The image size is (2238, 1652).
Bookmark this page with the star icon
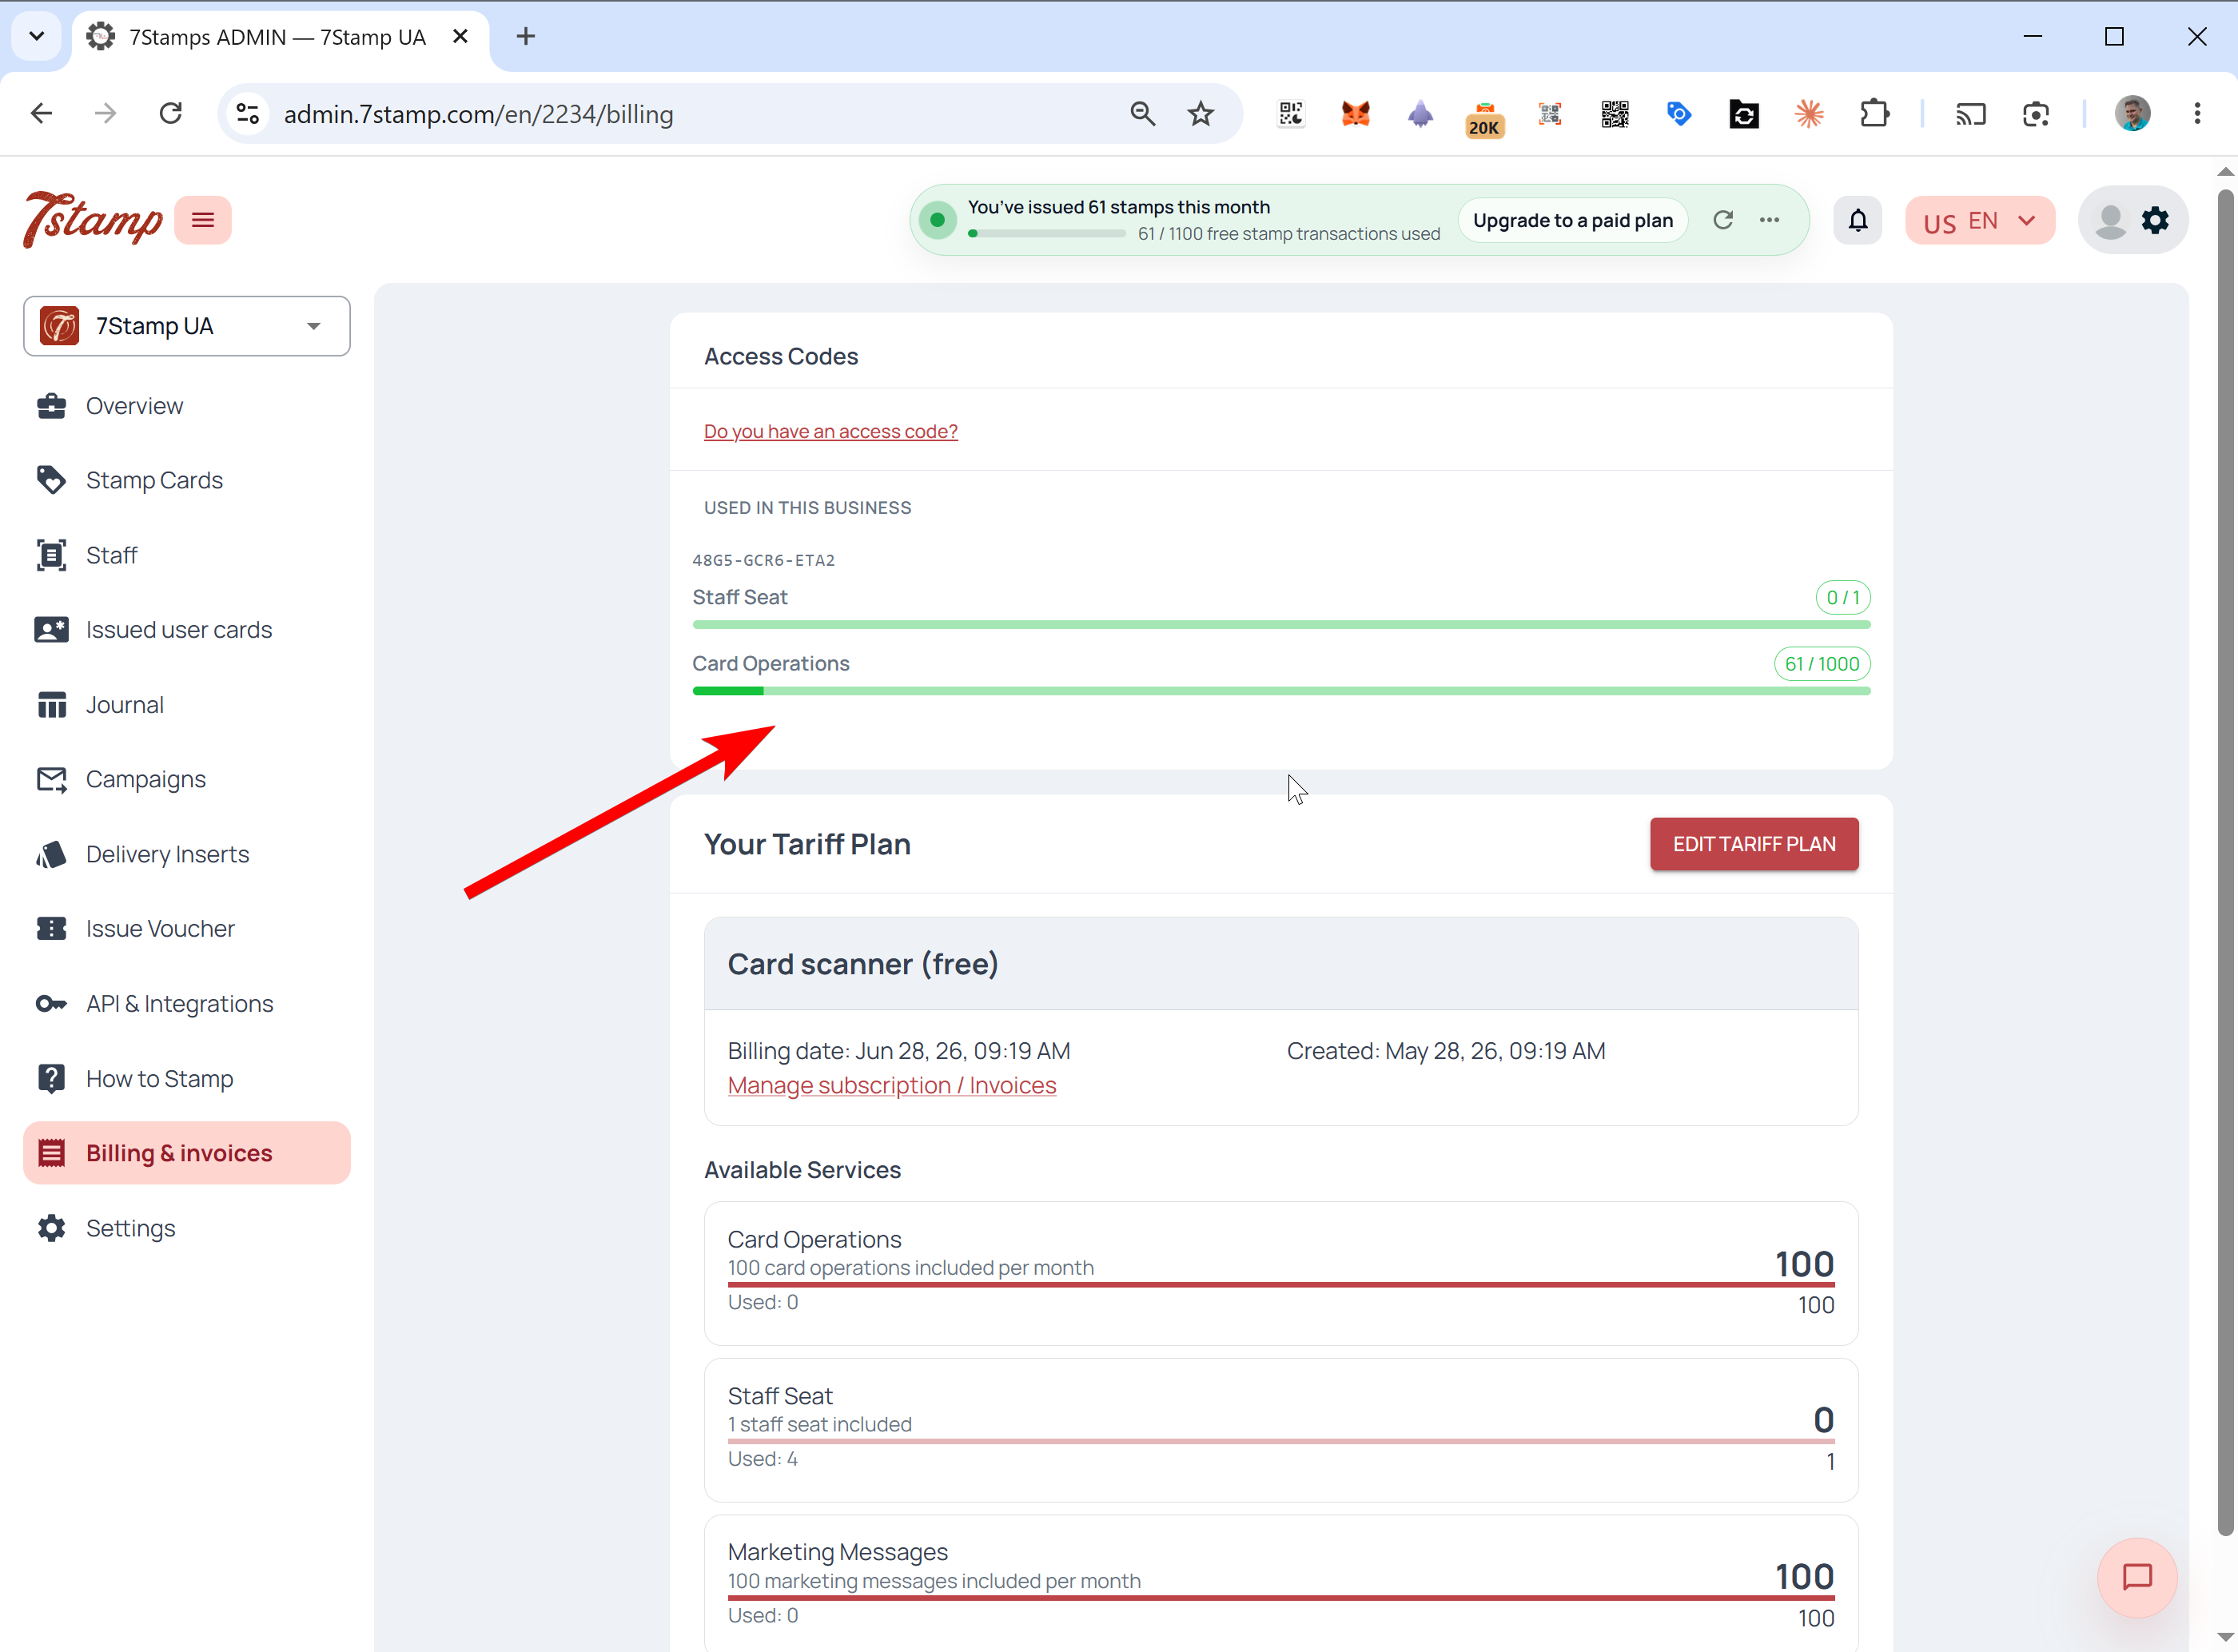click(1200, 114)
